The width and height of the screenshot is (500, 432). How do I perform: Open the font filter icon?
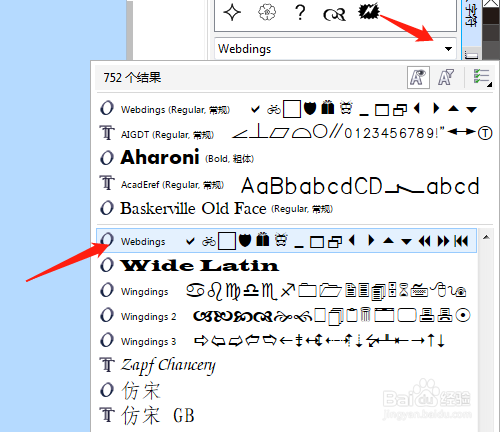[446, 77]
